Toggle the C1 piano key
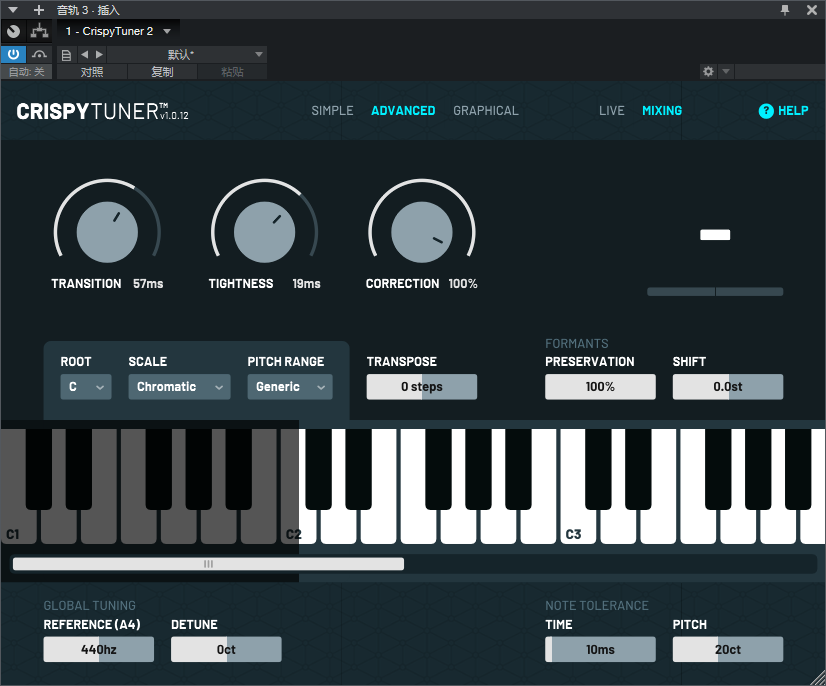This screenshot has height=686, width=826. point(17,527)
